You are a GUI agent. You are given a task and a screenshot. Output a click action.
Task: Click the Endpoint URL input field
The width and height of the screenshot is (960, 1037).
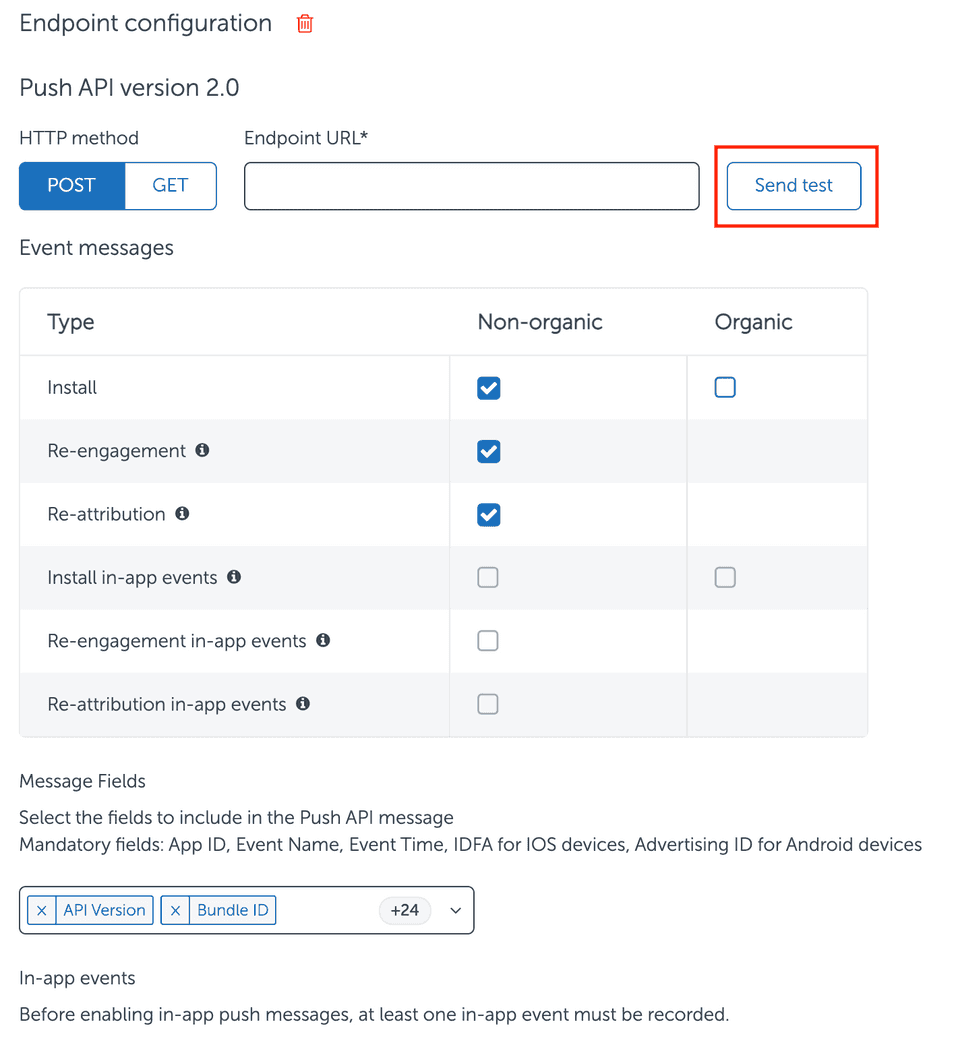point(471,186)
